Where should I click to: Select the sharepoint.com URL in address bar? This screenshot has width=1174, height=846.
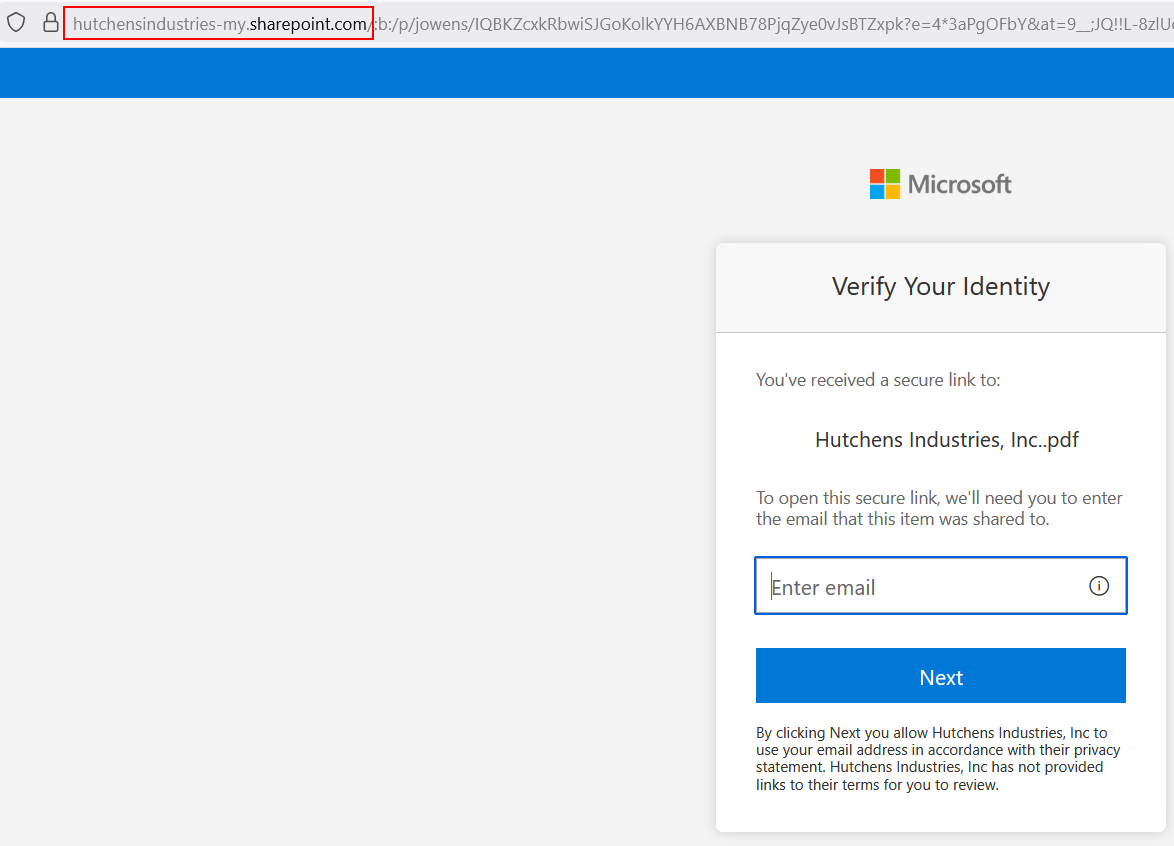219,23
